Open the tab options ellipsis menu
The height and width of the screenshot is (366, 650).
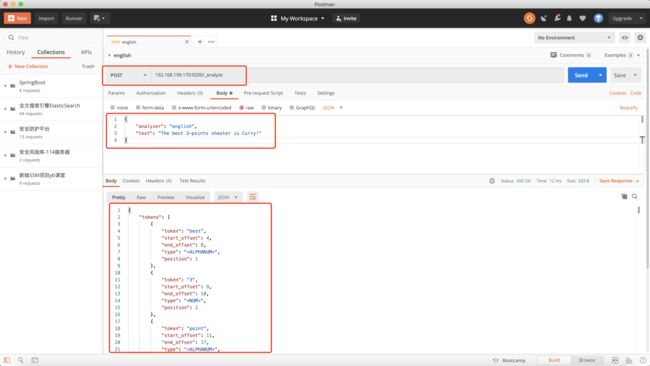211,42
